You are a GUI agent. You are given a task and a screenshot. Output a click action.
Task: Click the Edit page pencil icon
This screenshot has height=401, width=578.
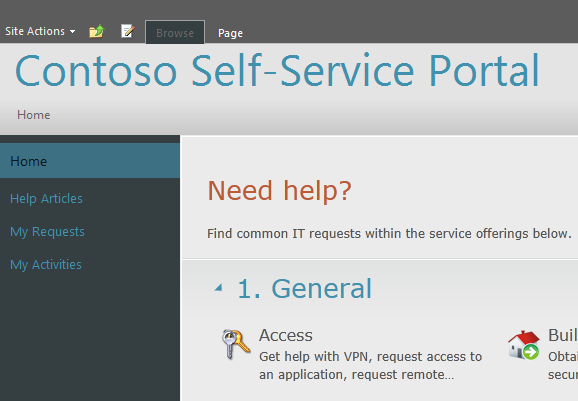point(128,31)
